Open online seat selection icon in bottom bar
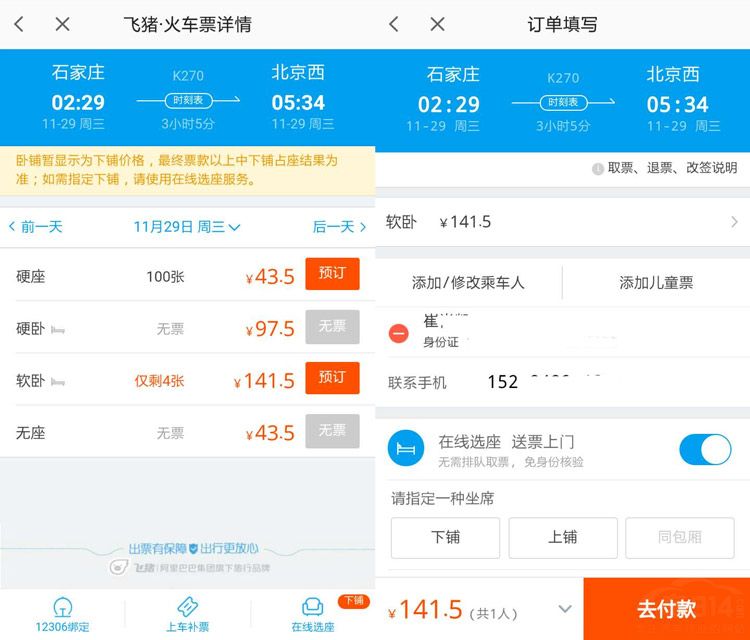Screen dimensions: 750x640 (x=312, y=612)
